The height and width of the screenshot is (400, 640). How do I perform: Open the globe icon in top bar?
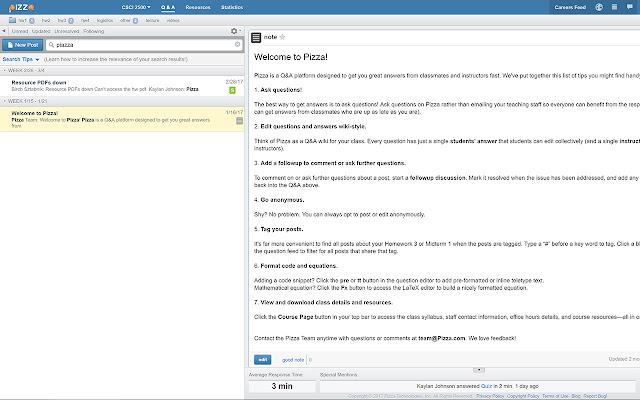599,7
